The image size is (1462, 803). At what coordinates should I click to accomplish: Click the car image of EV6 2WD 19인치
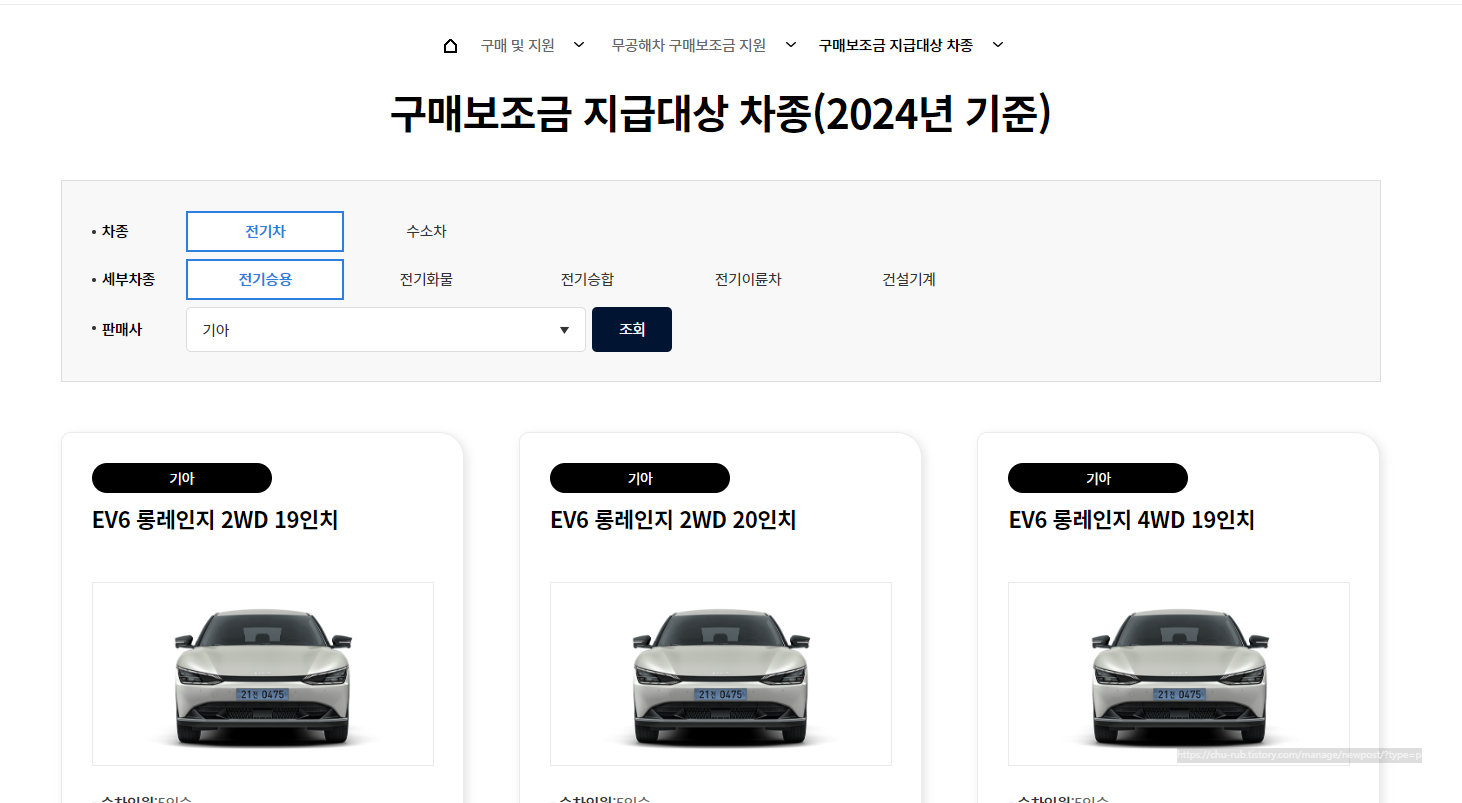click(263, 674)
